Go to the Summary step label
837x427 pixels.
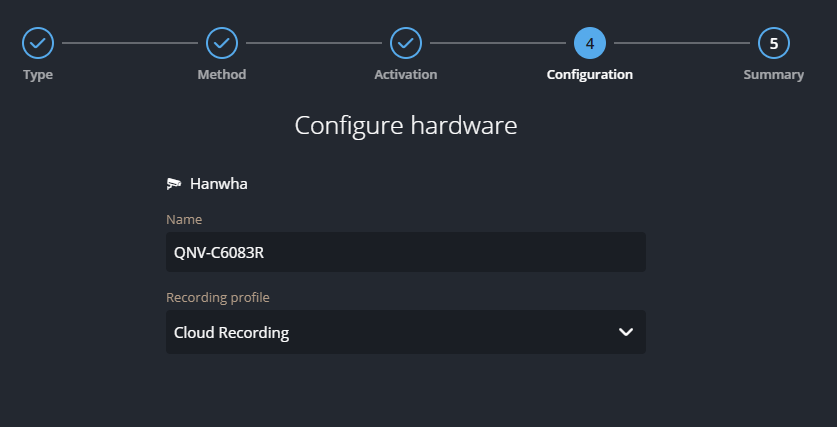pyautogui.click(x=773, y=75)
